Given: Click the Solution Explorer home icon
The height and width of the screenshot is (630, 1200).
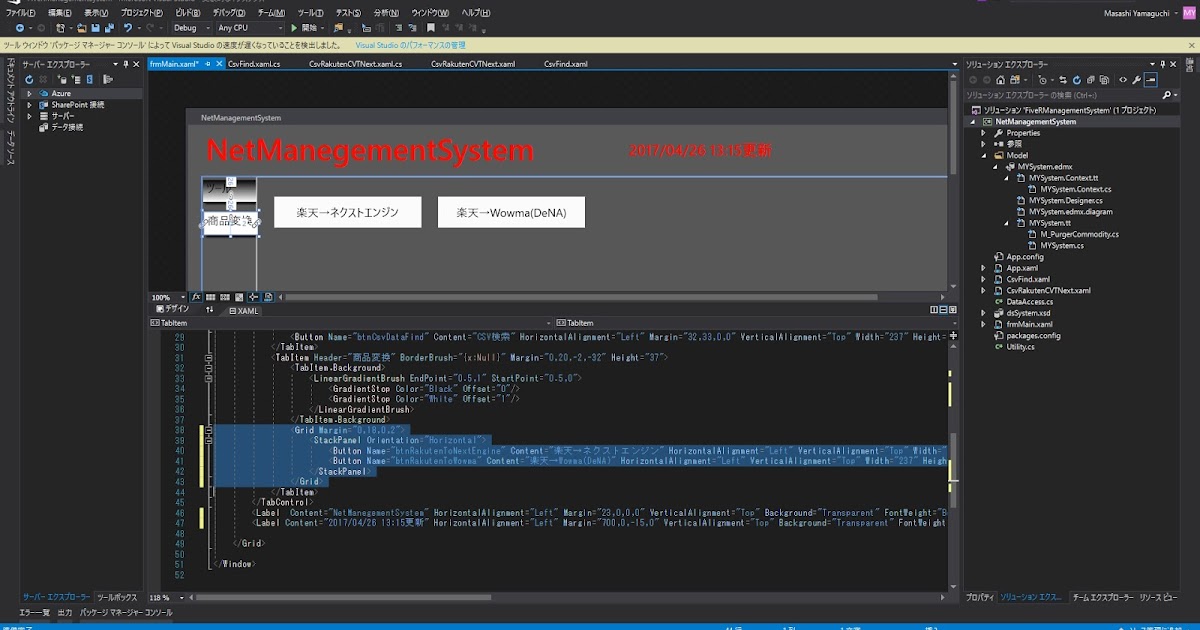Looking at the screenshot, I should [x=1000, y=79].
